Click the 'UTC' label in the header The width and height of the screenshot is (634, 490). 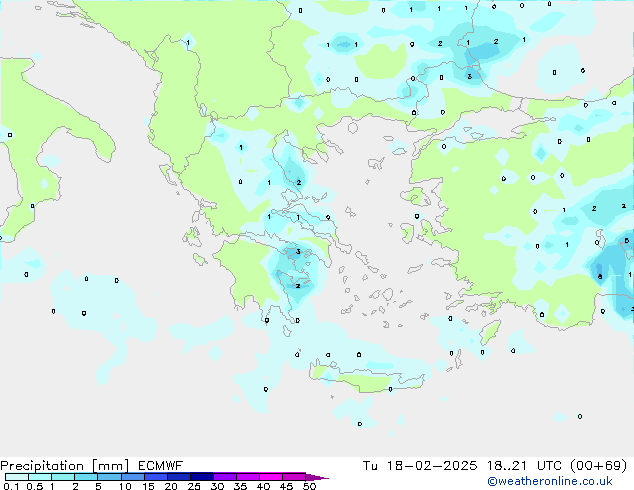pos(549,466)
